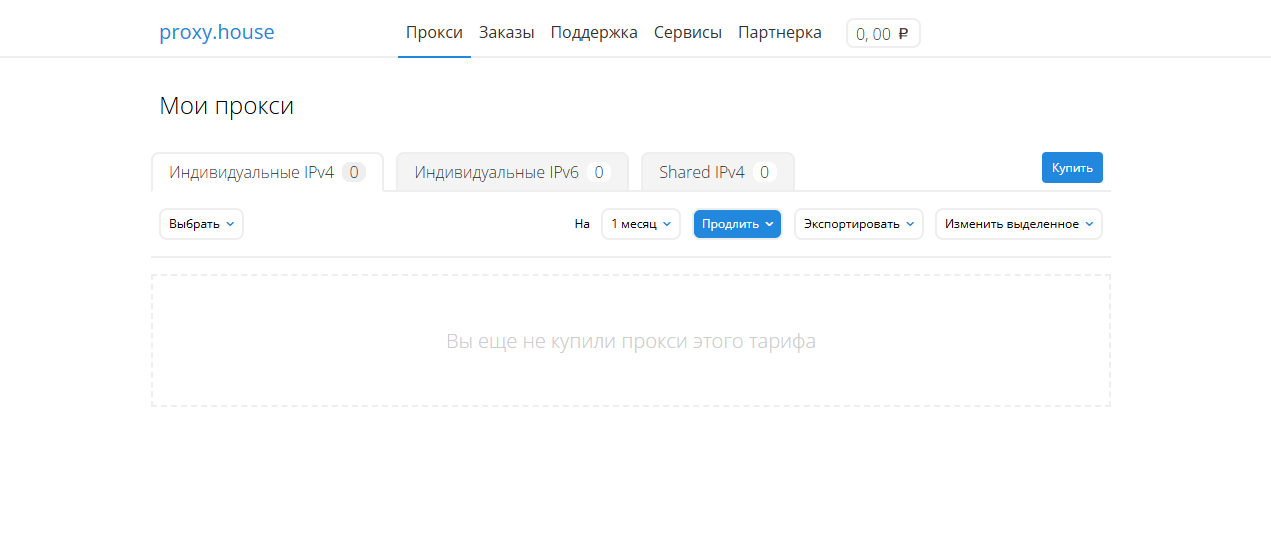Click the 0,00 ₽ balance button
Image resolution: width=1271 pixels, height=559 pixels.
click(x=883, y=33)
